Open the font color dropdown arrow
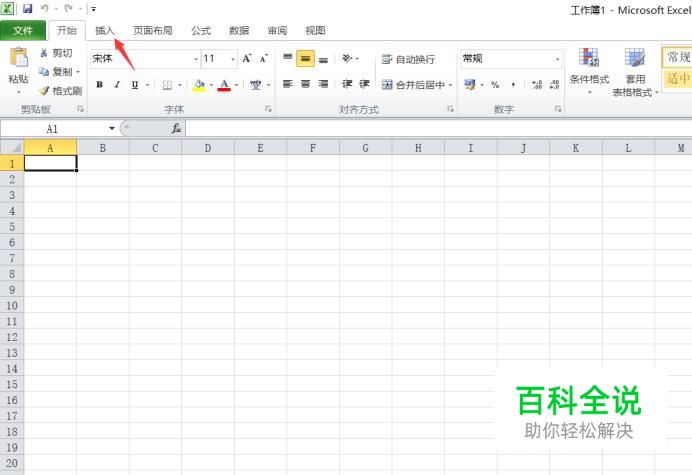Viewport: 692px width, 475px height. (237, 85)
